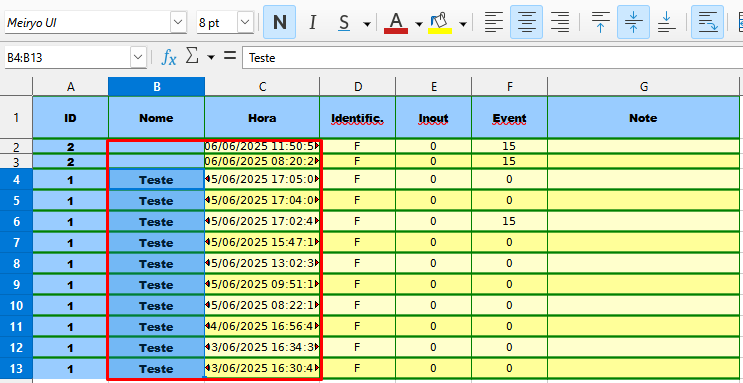Select ID value 2 in row 3
The height and width of the screenshot is (383, 743).
click(x=71, y=161)
